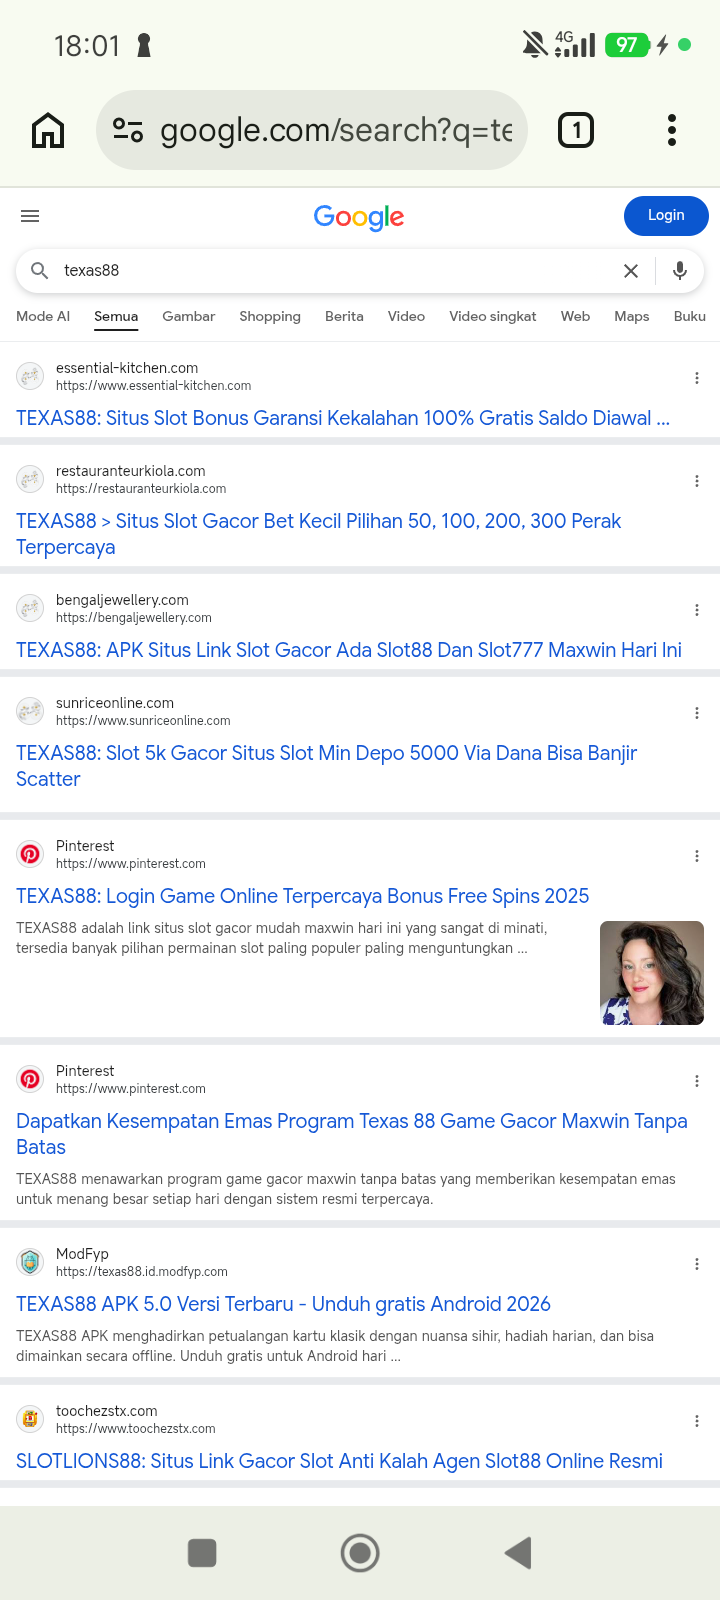The image size is (720, 1600).
Task: Open TEXAS88 Slot 5k Gacor link
Action: pyautogui.click(x=326, y=766)
